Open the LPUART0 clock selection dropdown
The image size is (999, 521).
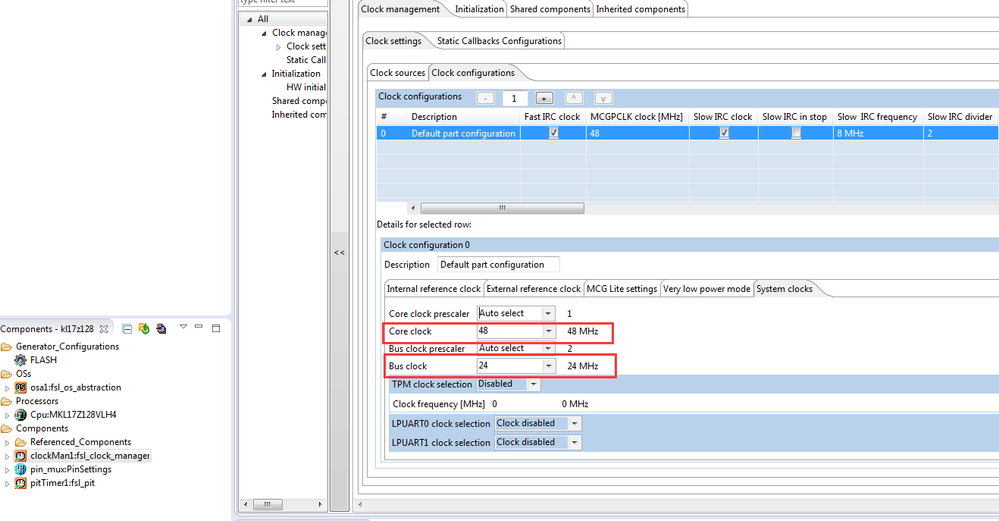coord(575,424)
